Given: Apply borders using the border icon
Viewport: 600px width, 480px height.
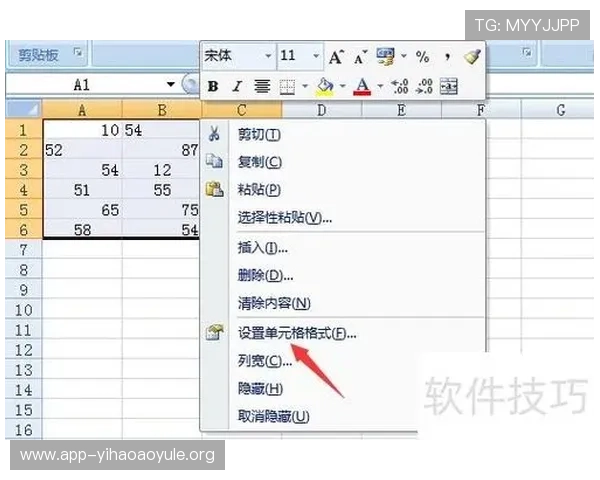Looking at the screenshot, I should tap(287, 87).
